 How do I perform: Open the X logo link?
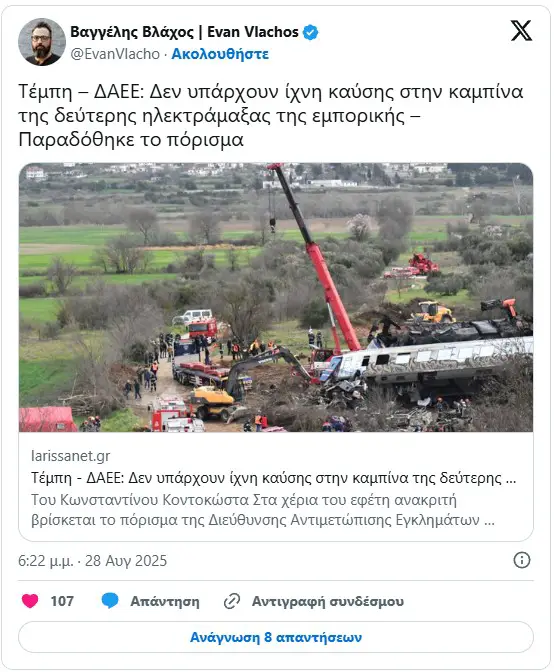[521, 31]
